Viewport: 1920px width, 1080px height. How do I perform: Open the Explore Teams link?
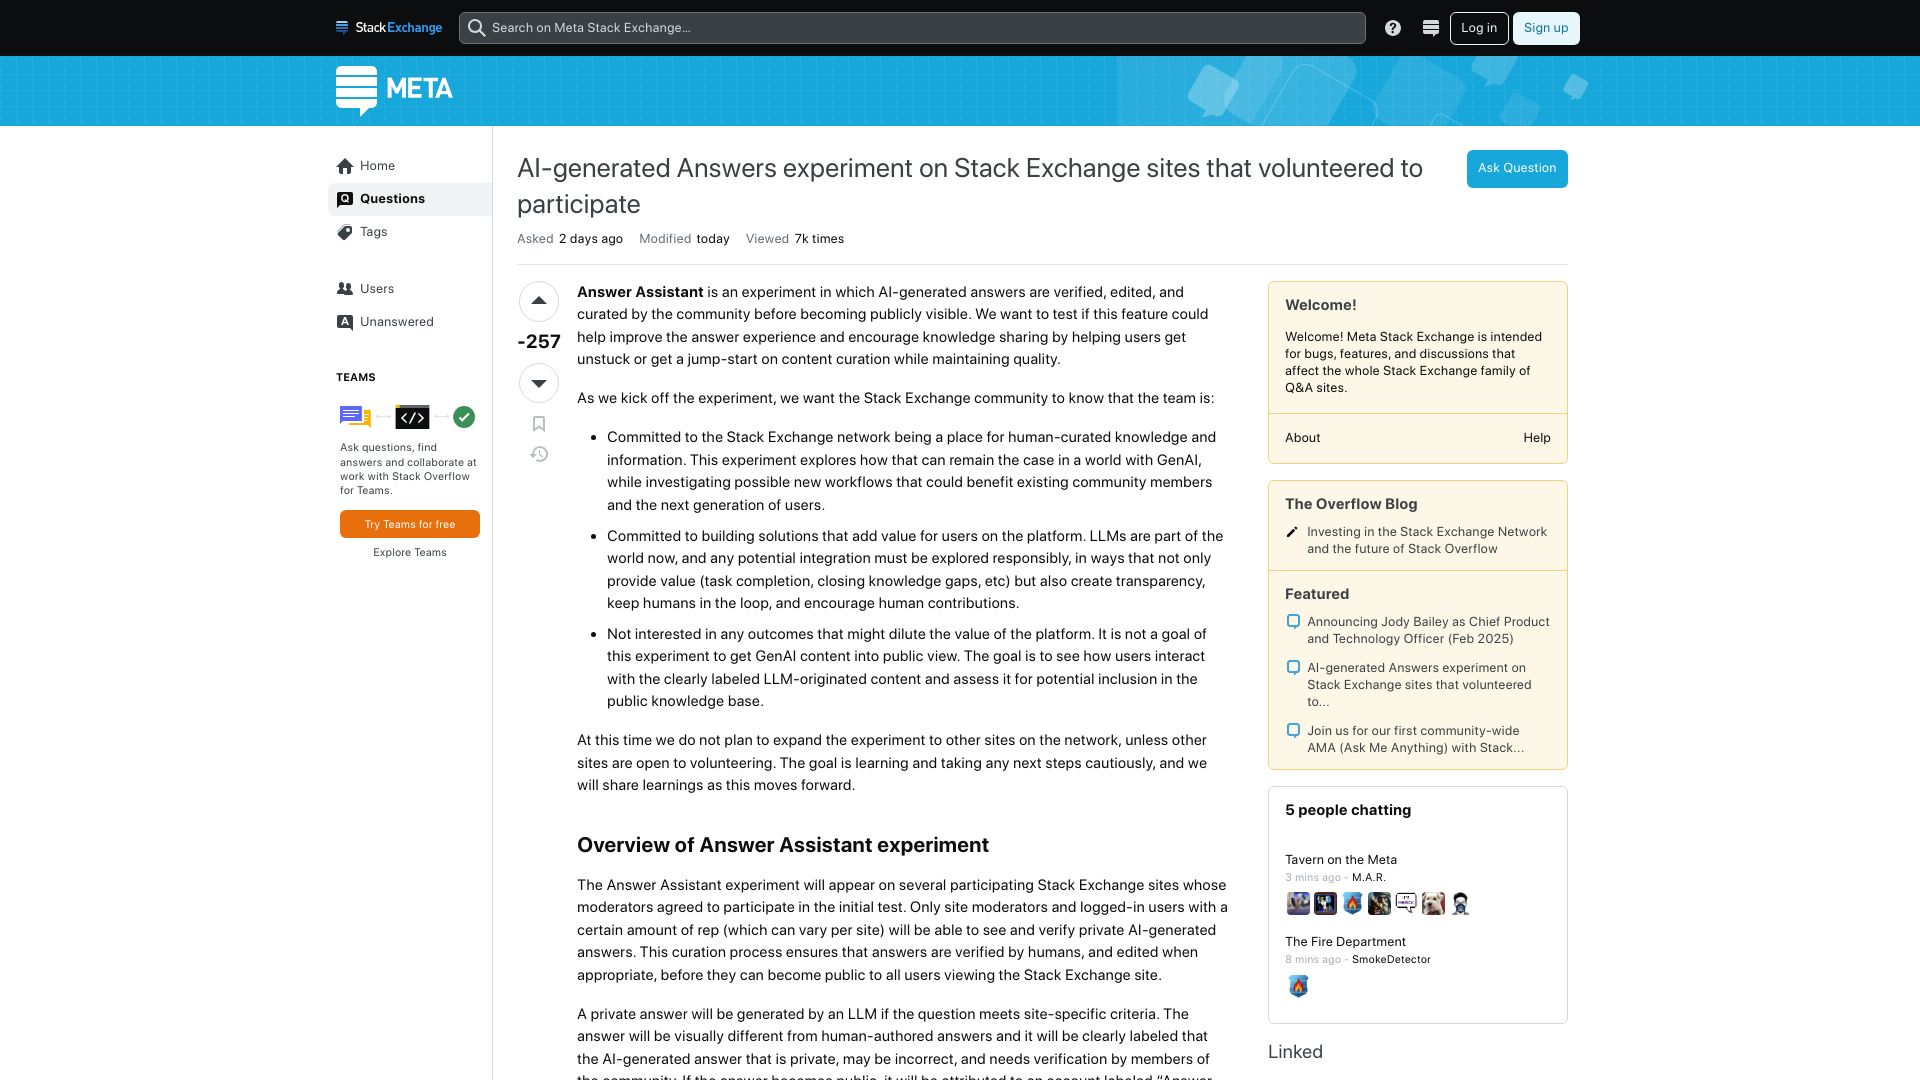410,552
